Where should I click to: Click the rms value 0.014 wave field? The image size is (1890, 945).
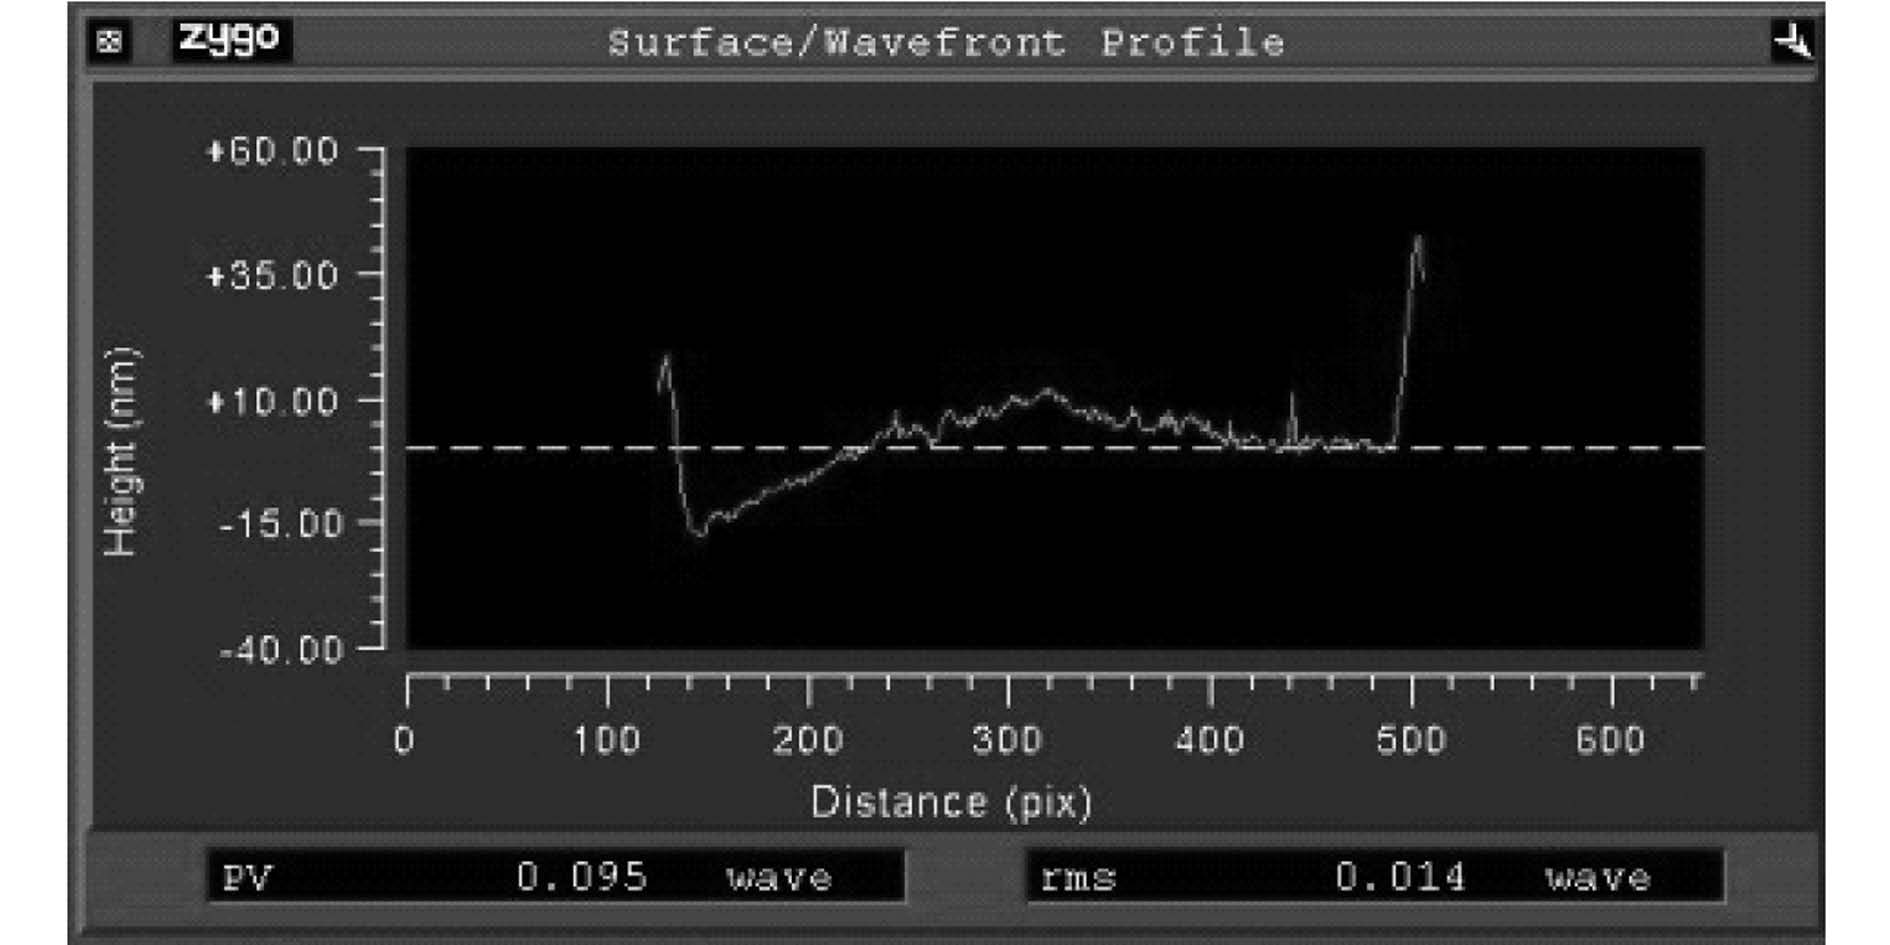point(1376,876)
